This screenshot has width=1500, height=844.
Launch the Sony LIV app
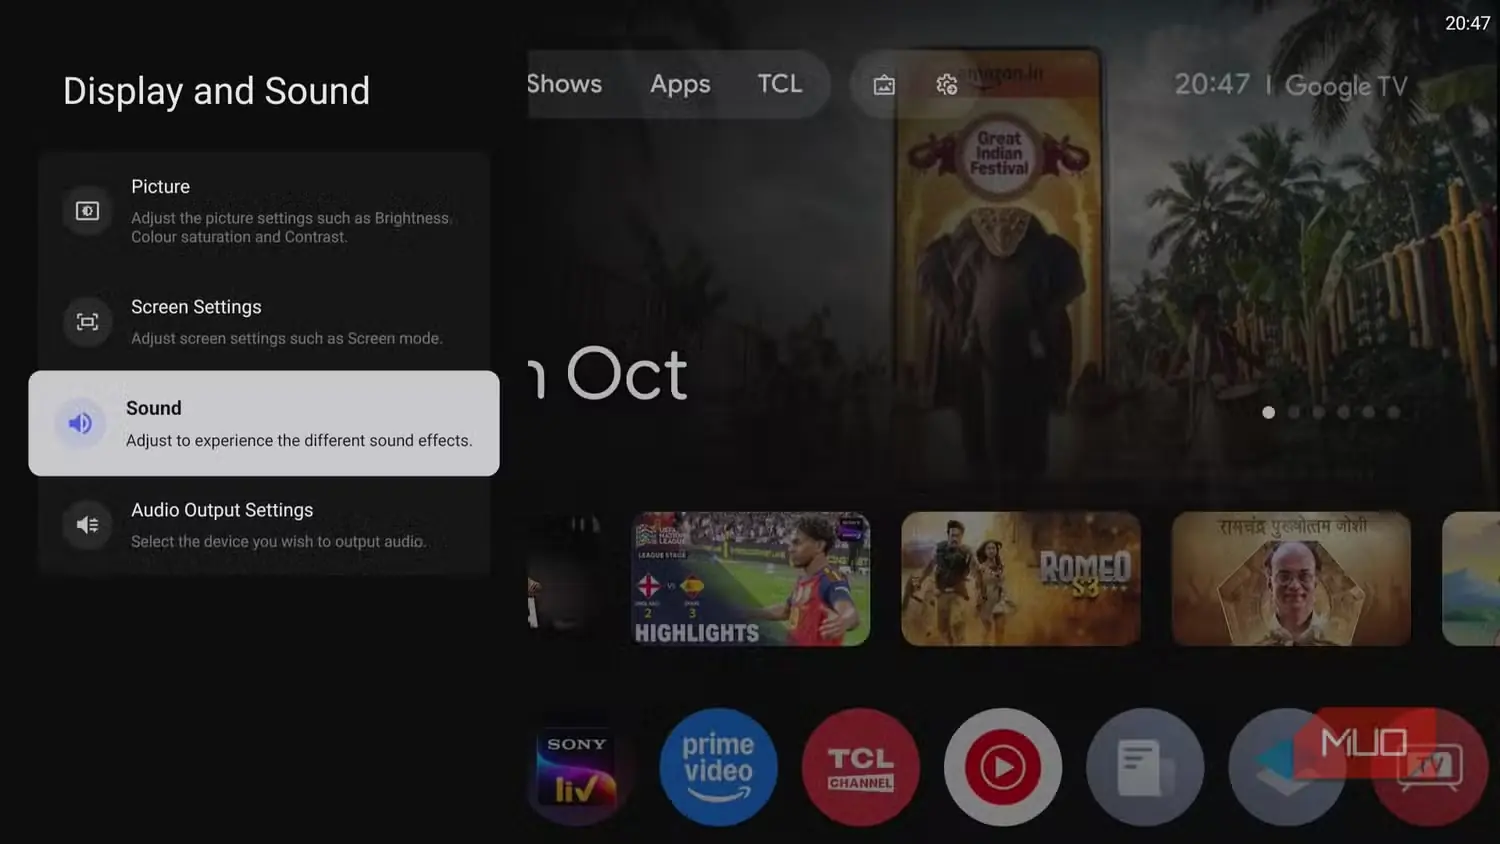(577, 768)
